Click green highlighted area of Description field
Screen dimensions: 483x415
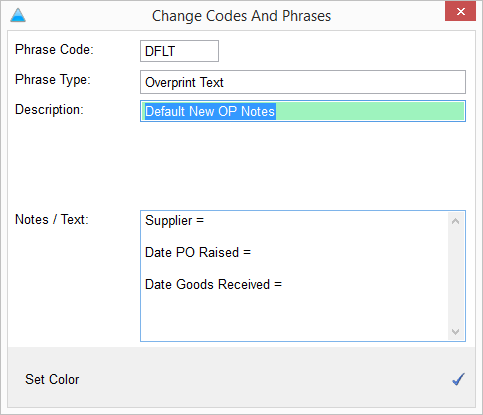click(x=369, y=111)
